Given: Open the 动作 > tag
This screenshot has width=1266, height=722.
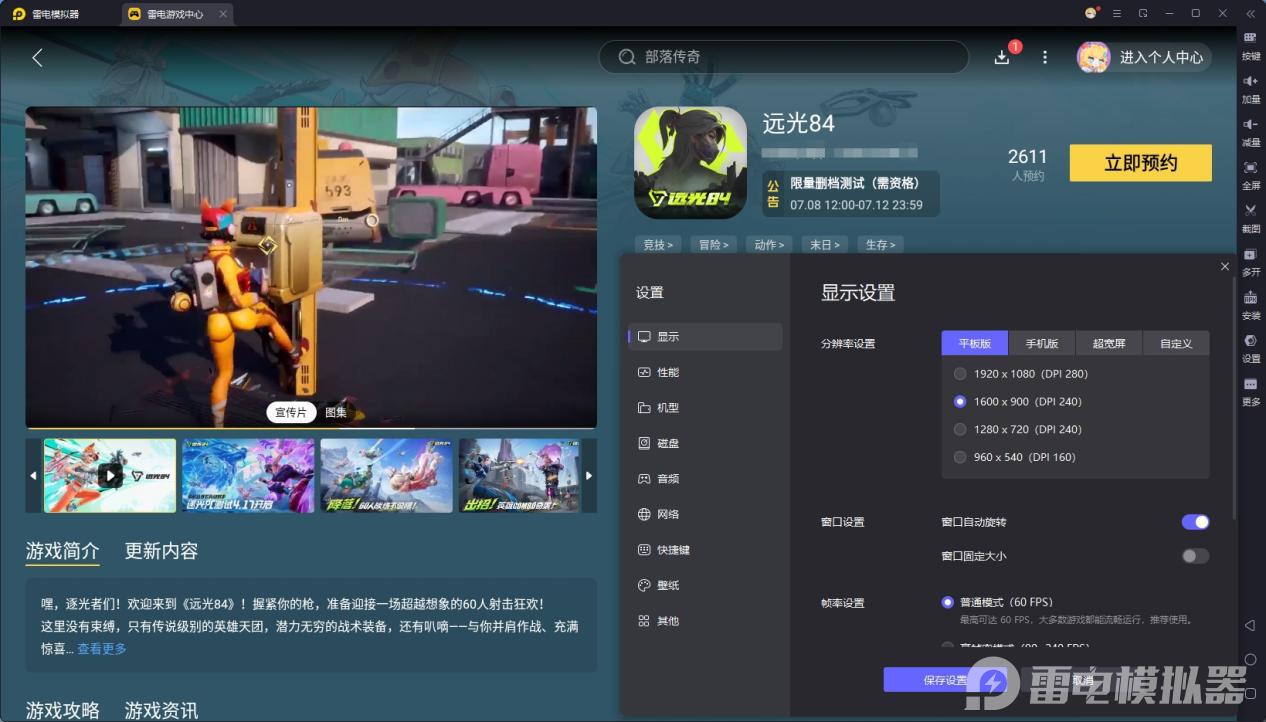Looking at the screenshot, I should (769, 244).
